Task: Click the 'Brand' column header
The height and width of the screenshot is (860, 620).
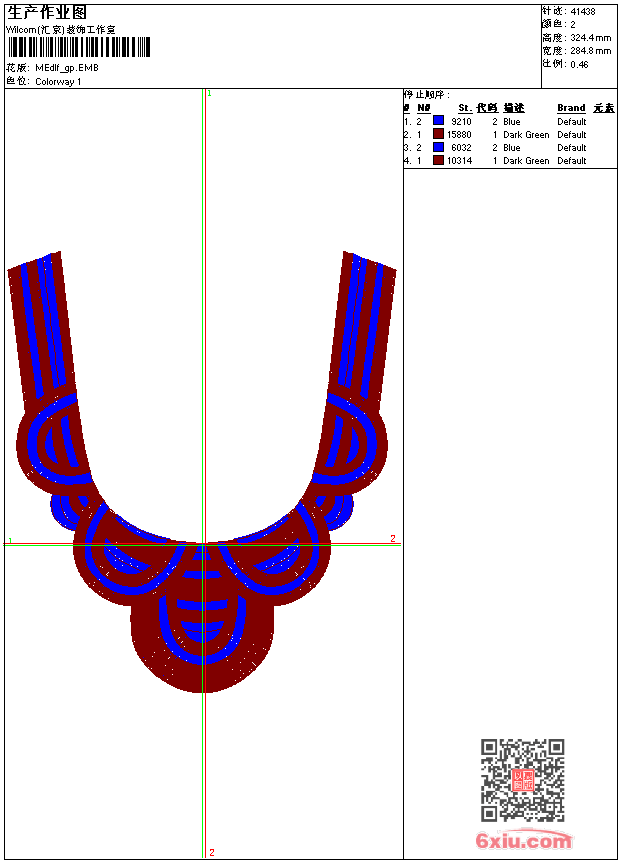Action: point(571,108)
